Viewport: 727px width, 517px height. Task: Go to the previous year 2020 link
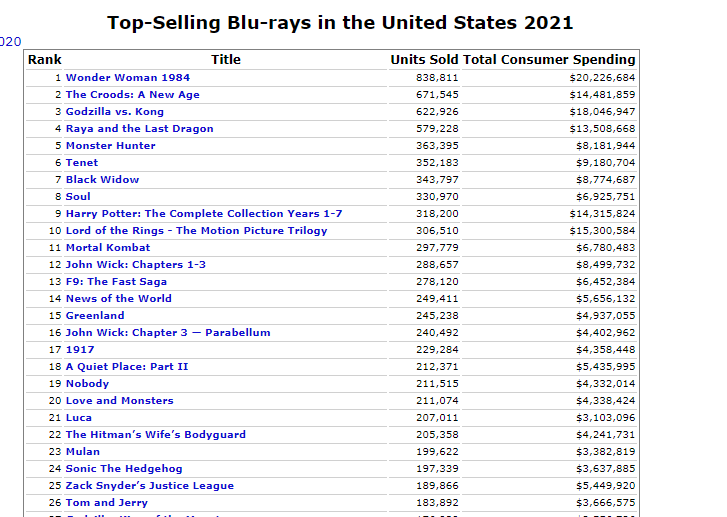10,42
